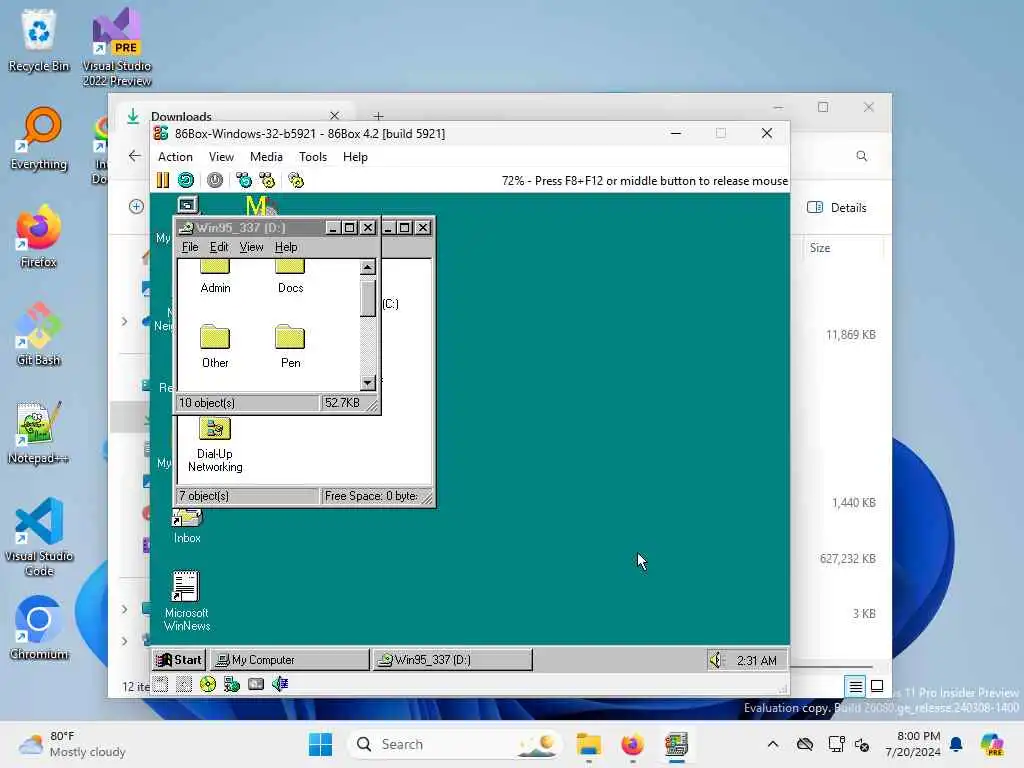Click scroll down arrow in Win95_337 window
1024x768 pixels.
pyautogui.click(x=368, y=383)
